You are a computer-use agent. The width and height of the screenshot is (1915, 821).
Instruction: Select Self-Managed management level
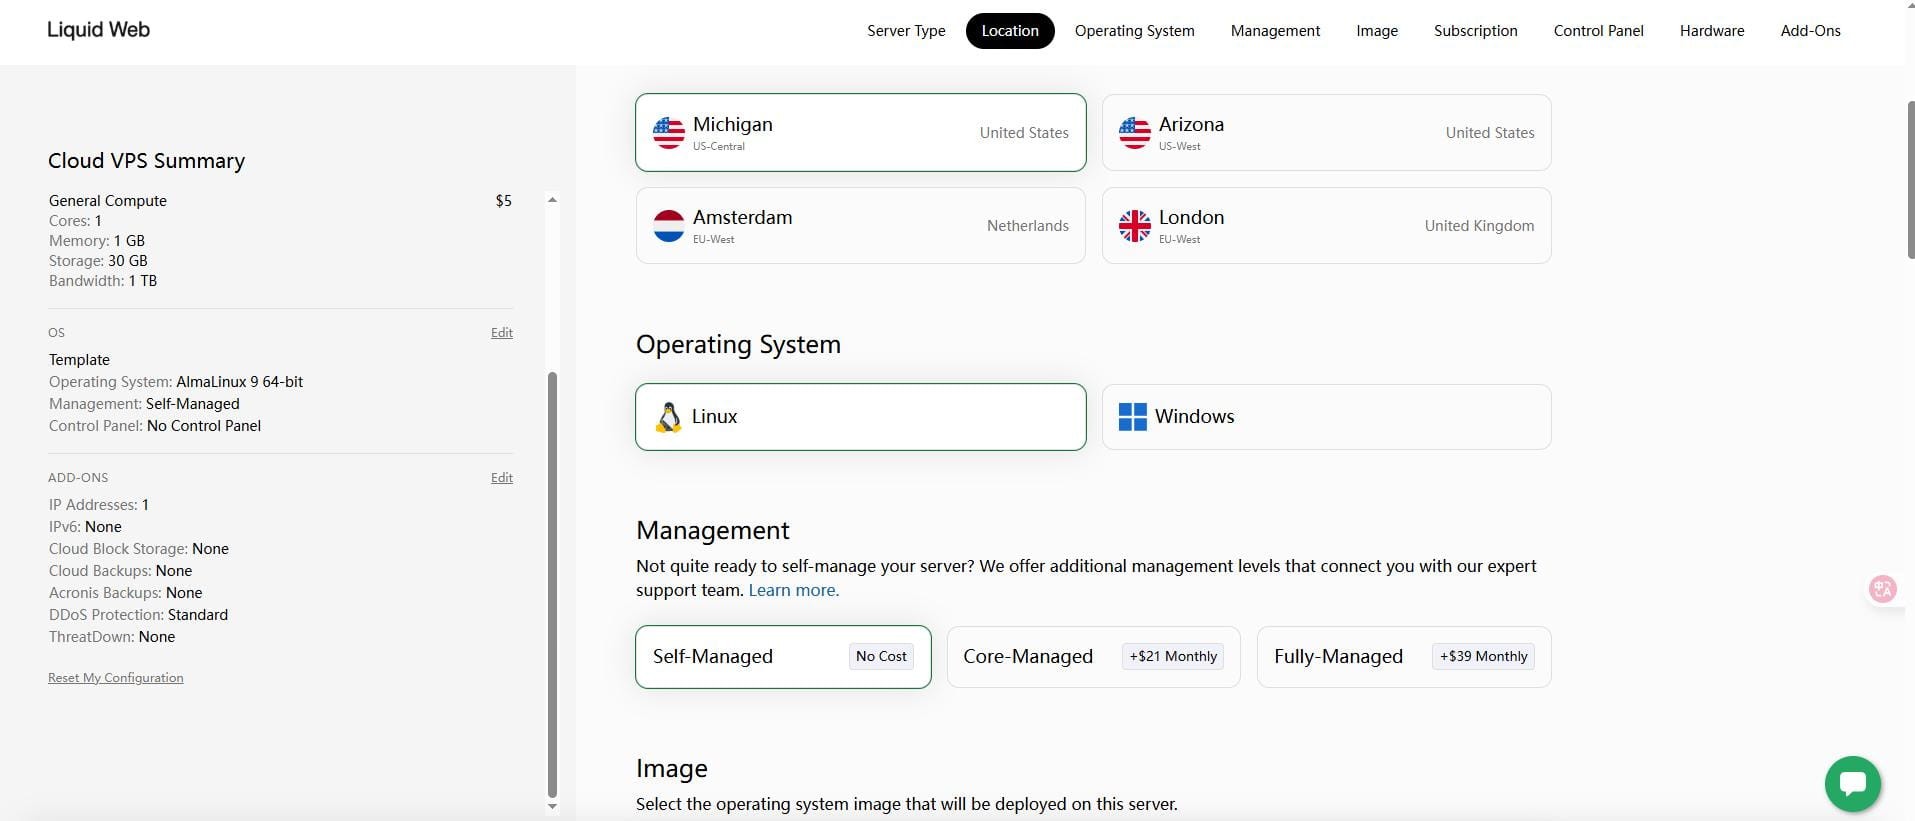pos(783,657)
